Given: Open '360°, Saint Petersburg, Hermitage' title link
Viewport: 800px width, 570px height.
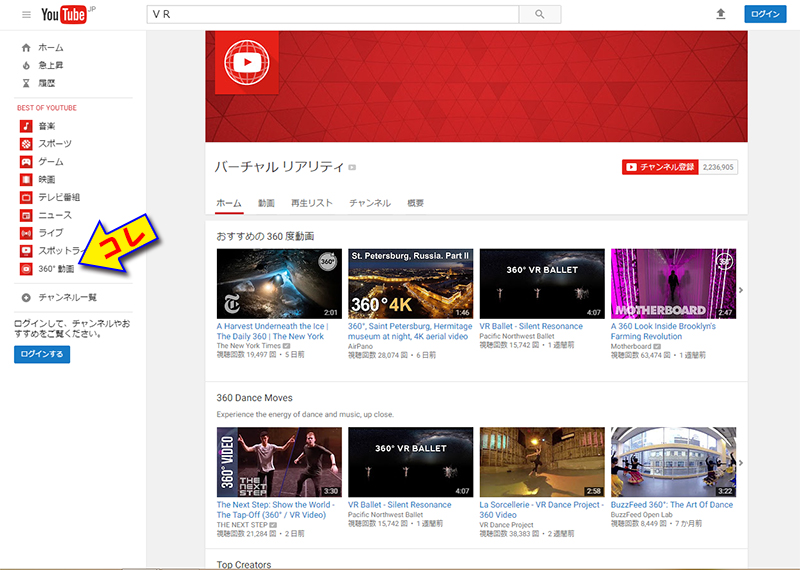Looking at the screenshot, I should 410,331.
